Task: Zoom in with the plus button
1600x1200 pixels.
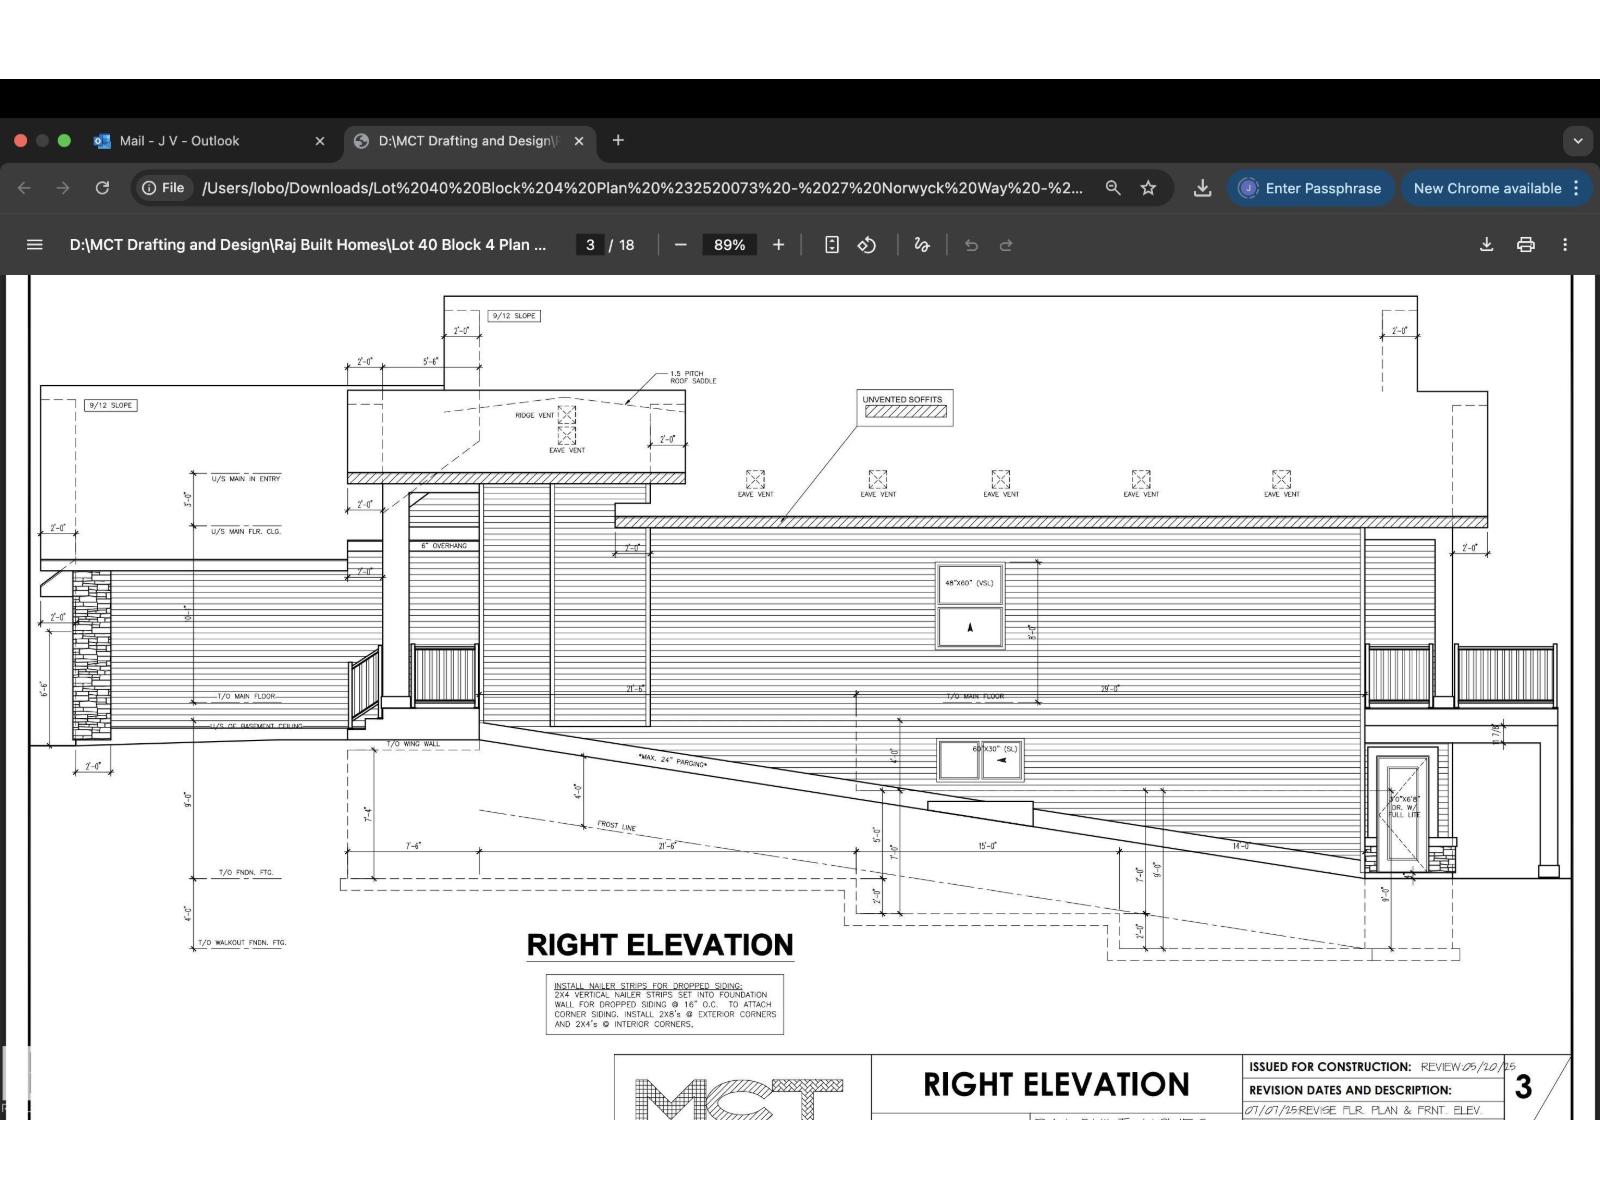Action: (x=778, y=245)
